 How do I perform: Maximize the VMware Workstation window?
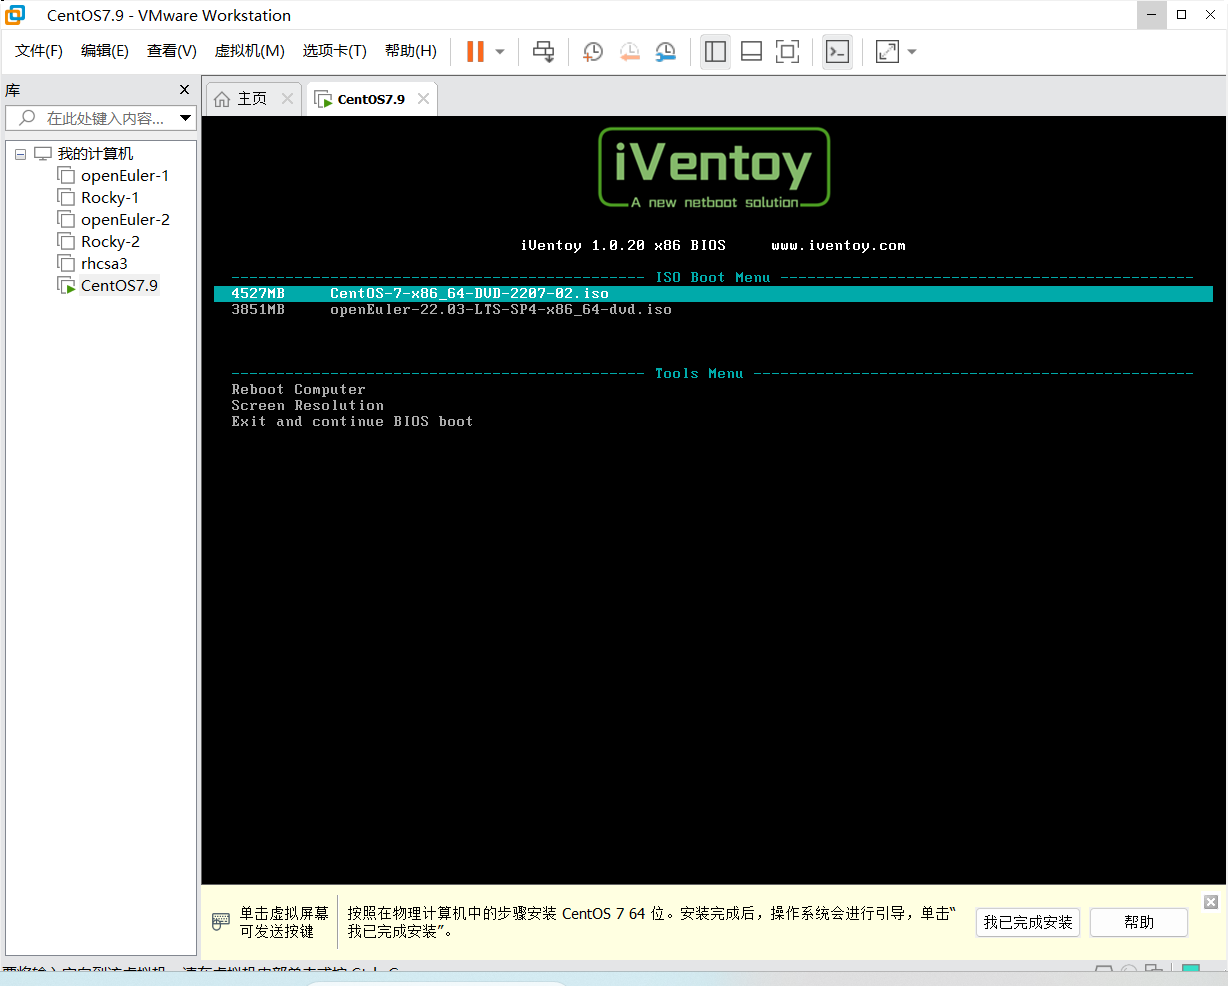click(1182, 15)
